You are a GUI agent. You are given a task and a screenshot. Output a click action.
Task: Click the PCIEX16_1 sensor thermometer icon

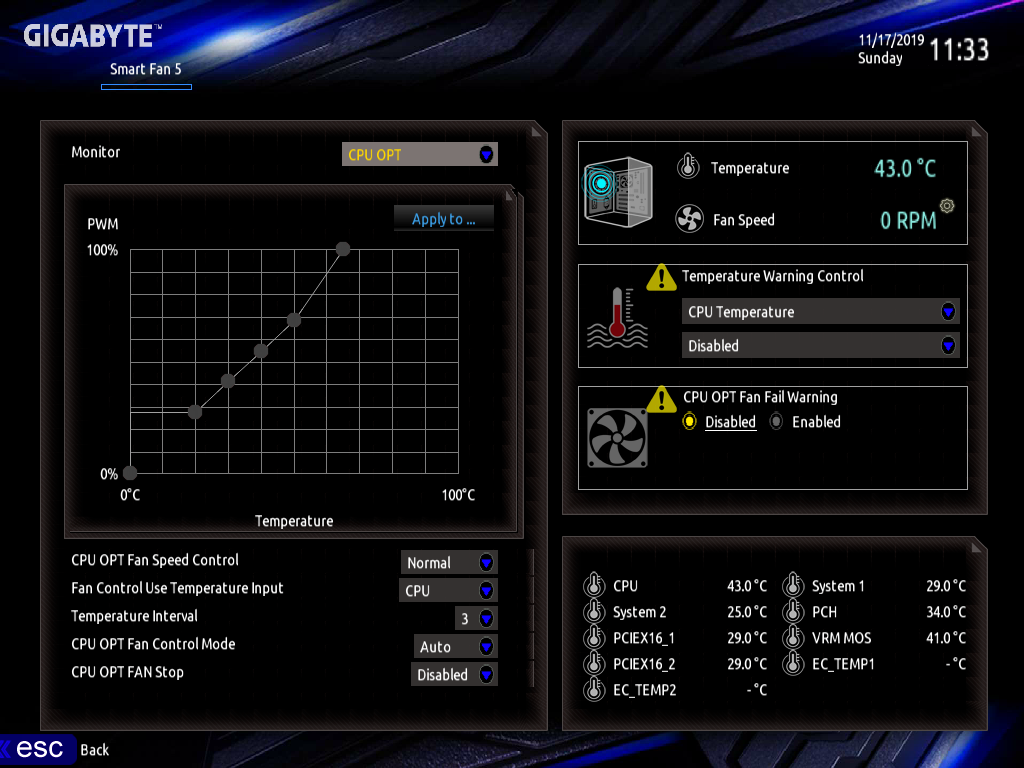tap(594, 637)
